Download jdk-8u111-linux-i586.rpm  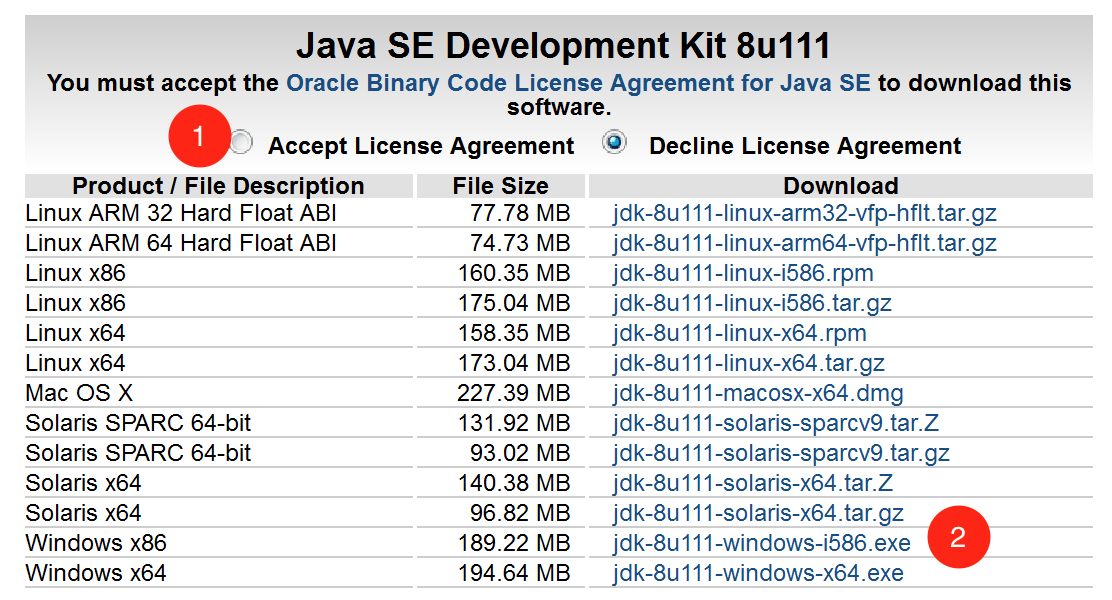click(743, 273)
